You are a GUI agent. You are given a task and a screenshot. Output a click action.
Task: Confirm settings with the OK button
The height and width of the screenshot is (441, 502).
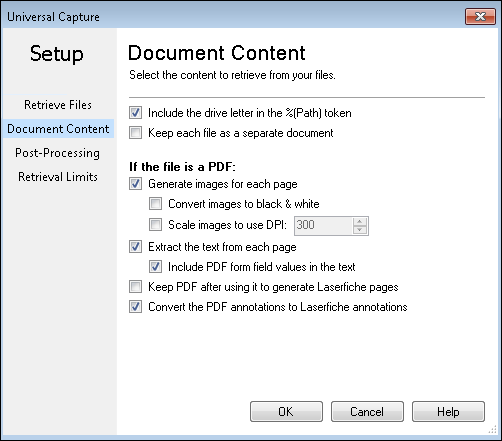[x=286, y=412]
